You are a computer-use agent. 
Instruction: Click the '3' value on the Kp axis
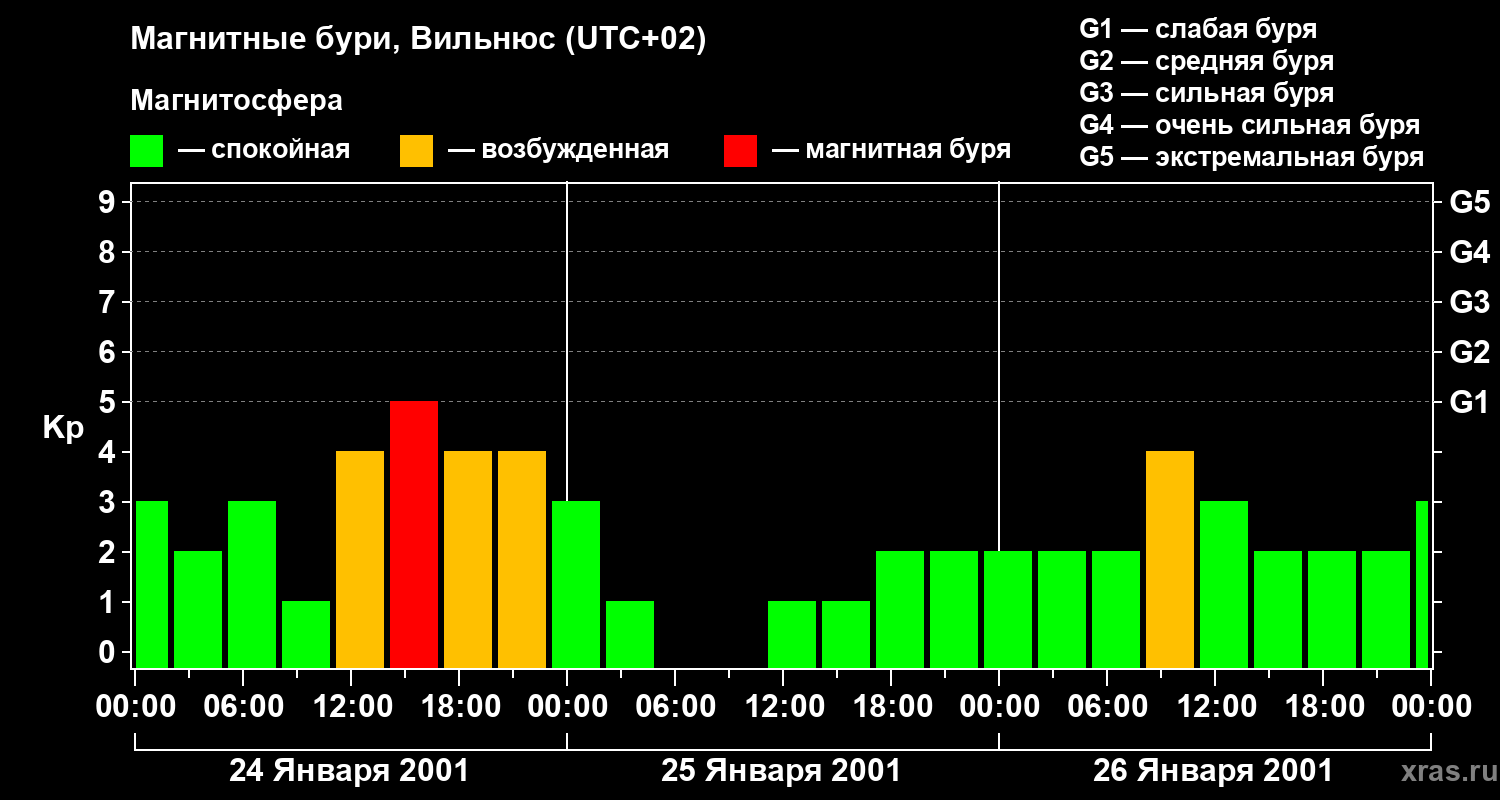(x=109, y=502)
